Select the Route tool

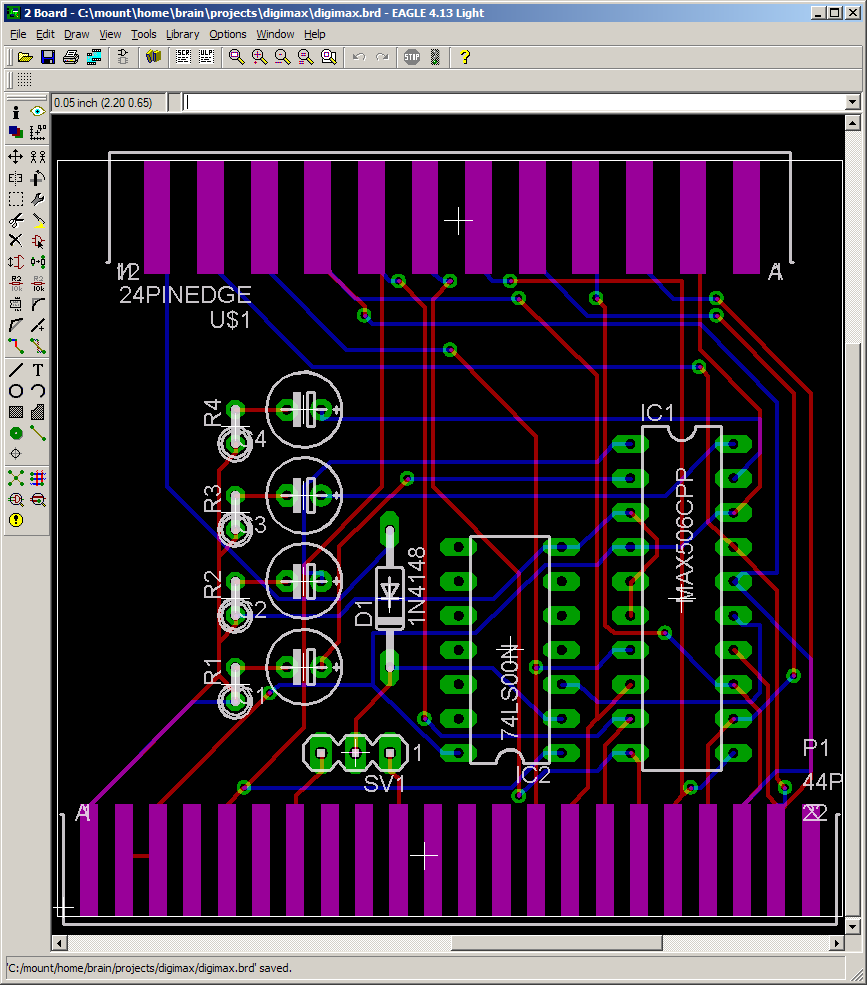point(16,346)
